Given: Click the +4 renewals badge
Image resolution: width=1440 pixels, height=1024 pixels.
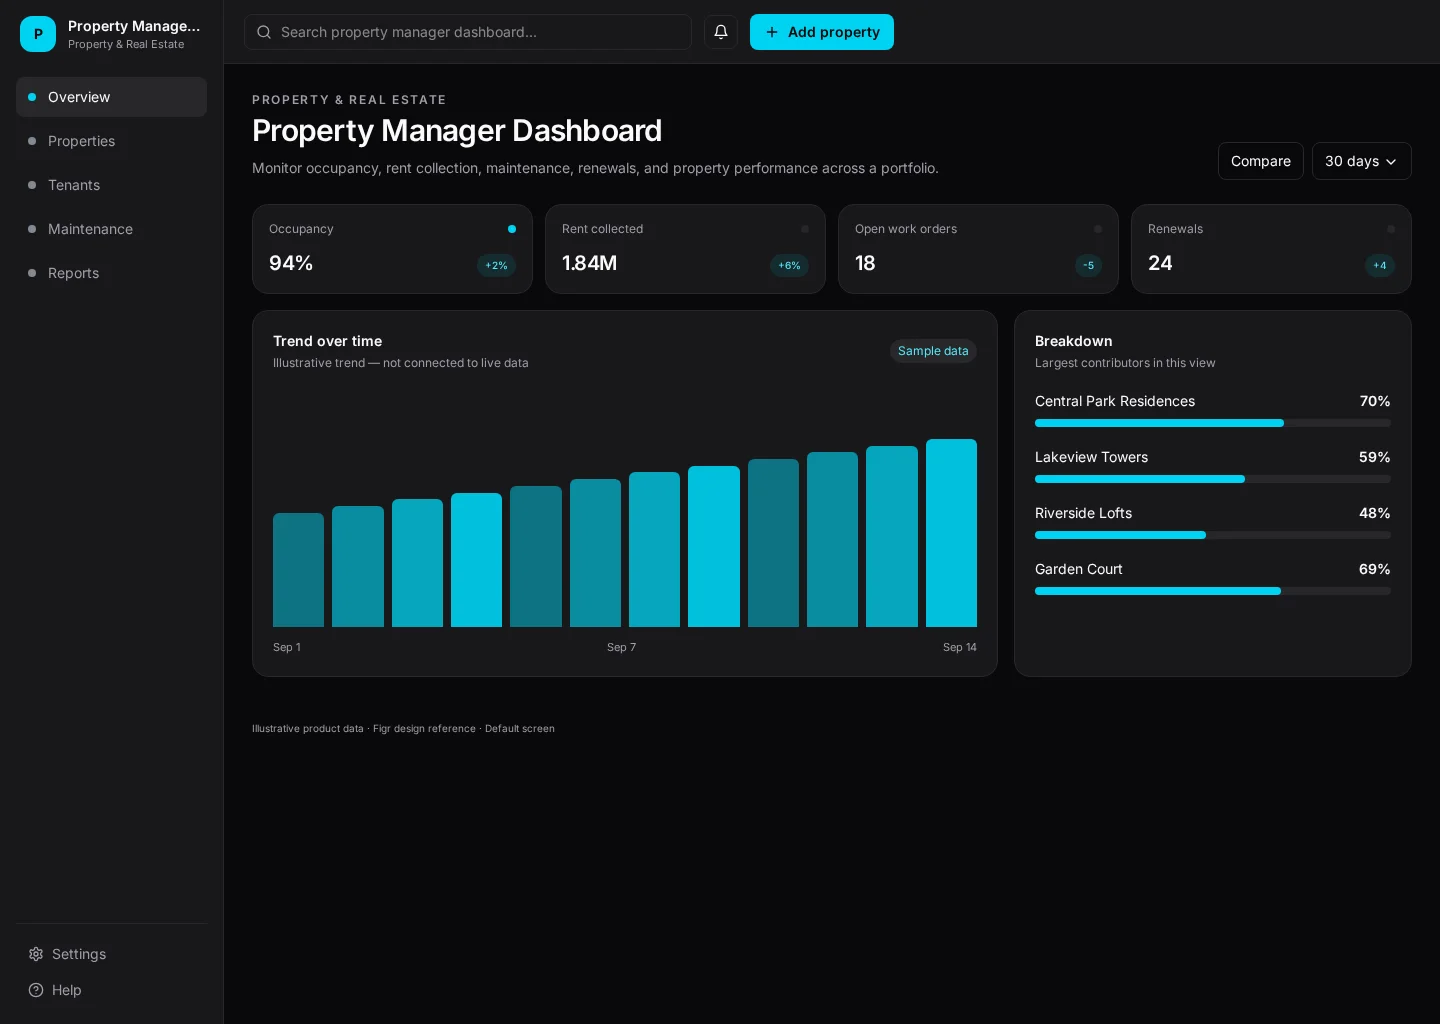Looking at the screenshot, I should pyautogui.click(x=1380, y=265).
